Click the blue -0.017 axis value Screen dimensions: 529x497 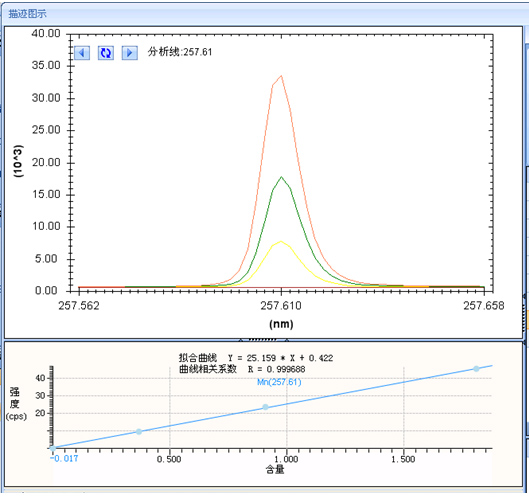point(64,459)
